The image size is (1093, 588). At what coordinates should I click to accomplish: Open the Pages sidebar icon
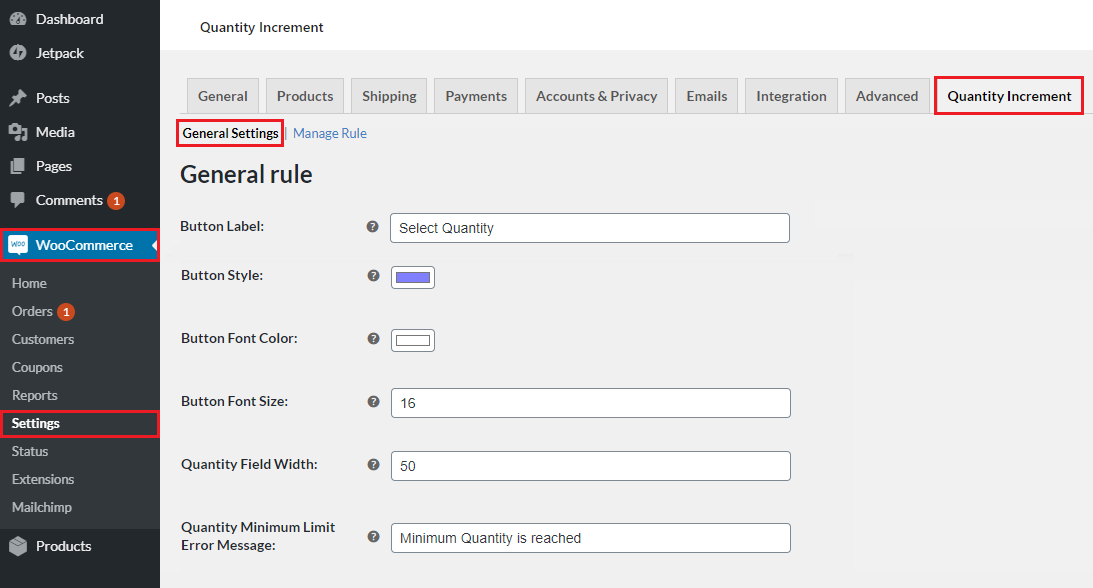pos(16,165)
